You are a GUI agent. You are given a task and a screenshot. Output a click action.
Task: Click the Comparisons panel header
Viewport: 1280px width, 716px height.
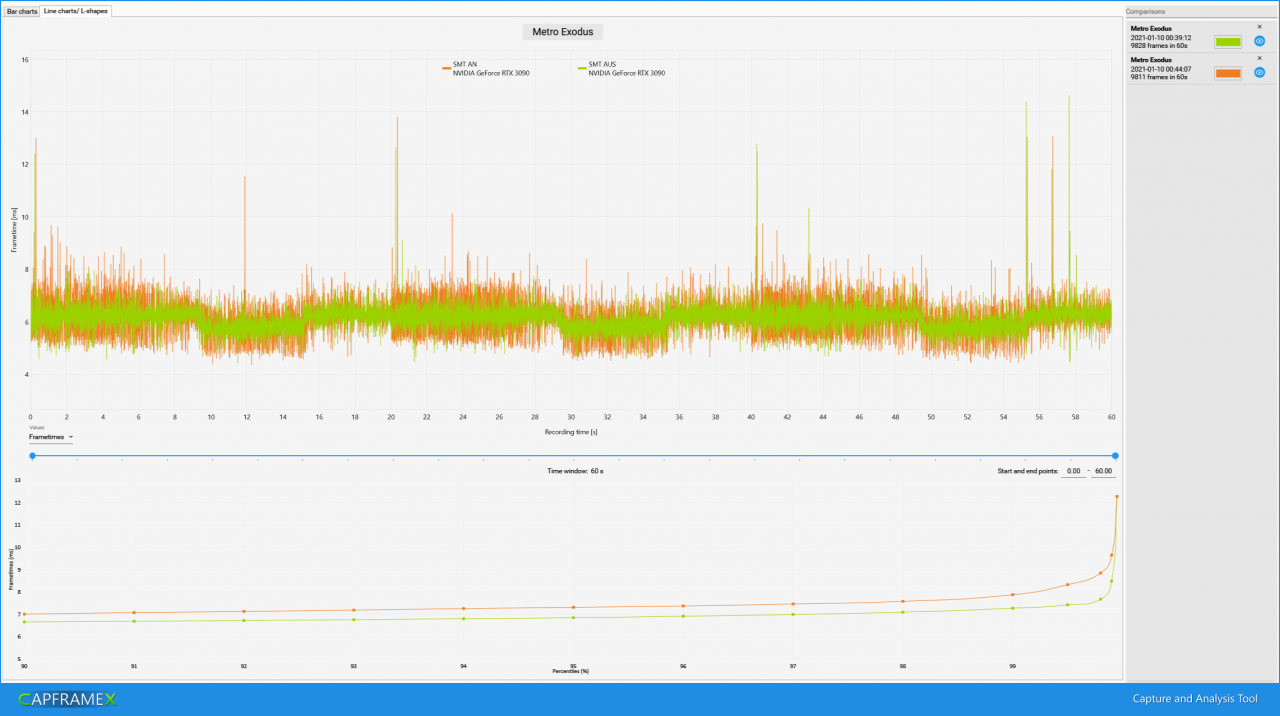point(1201,11)
